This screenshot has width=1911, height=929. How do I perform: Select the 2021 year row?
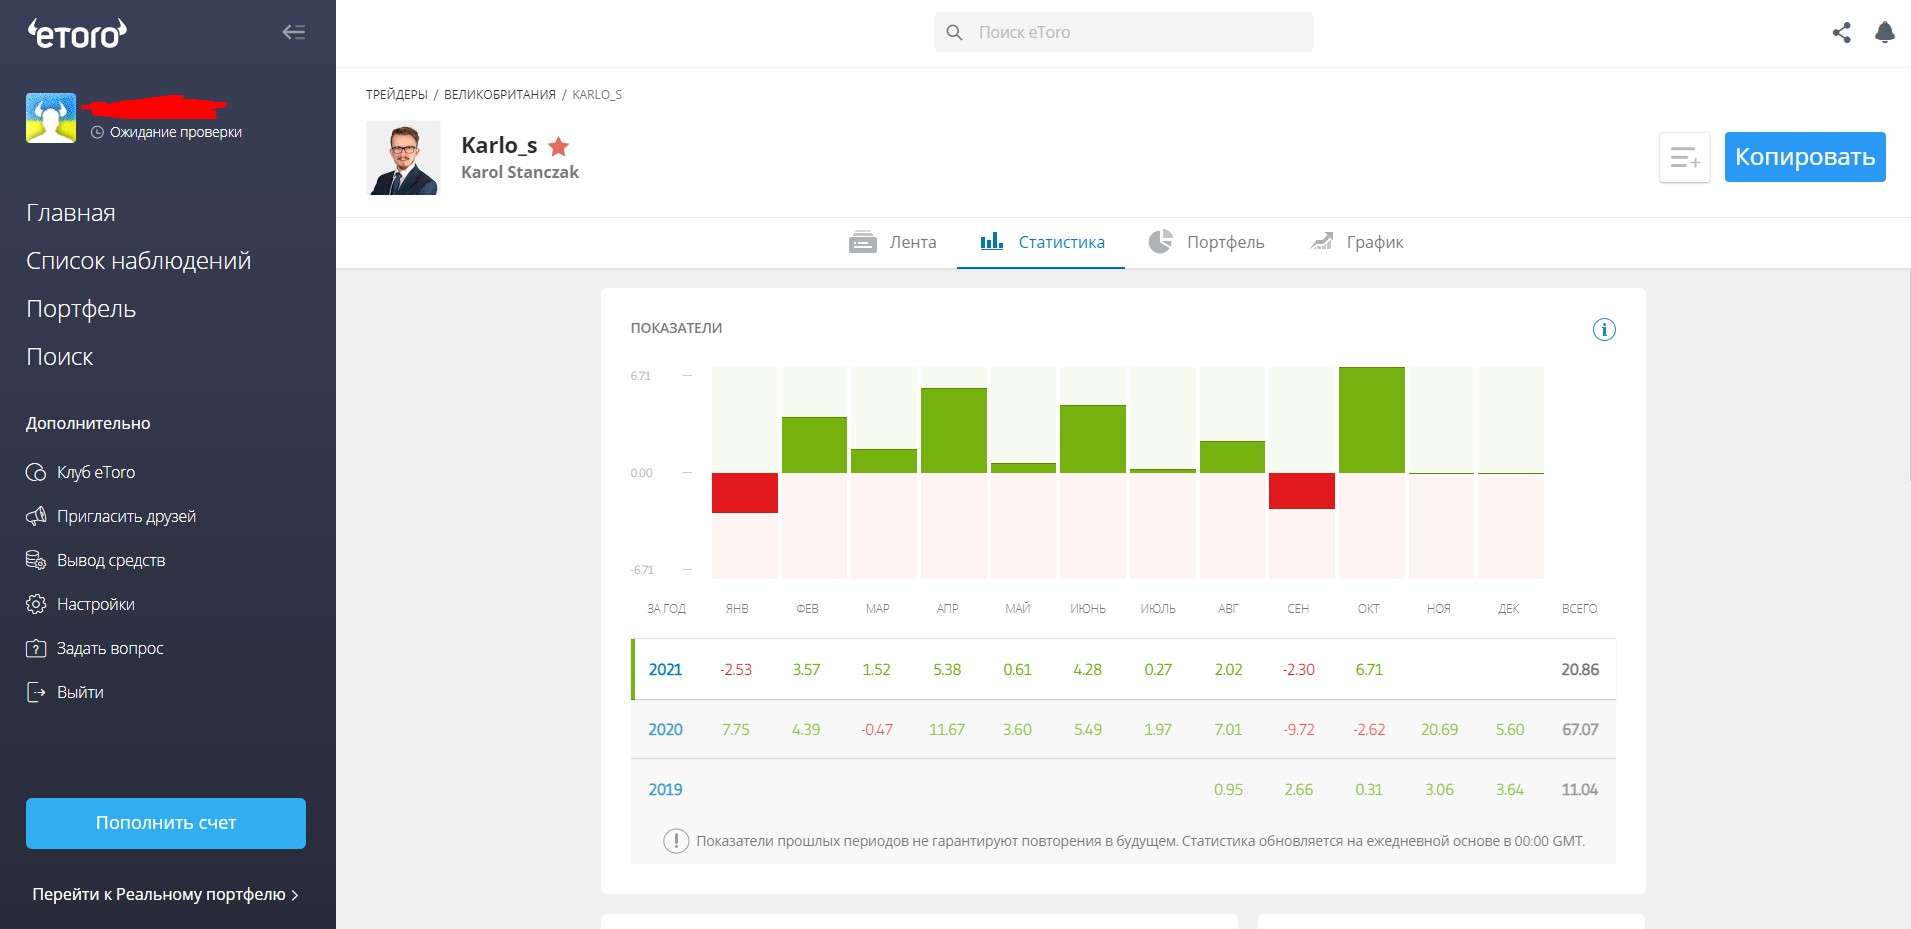(x=1123, y=669)
